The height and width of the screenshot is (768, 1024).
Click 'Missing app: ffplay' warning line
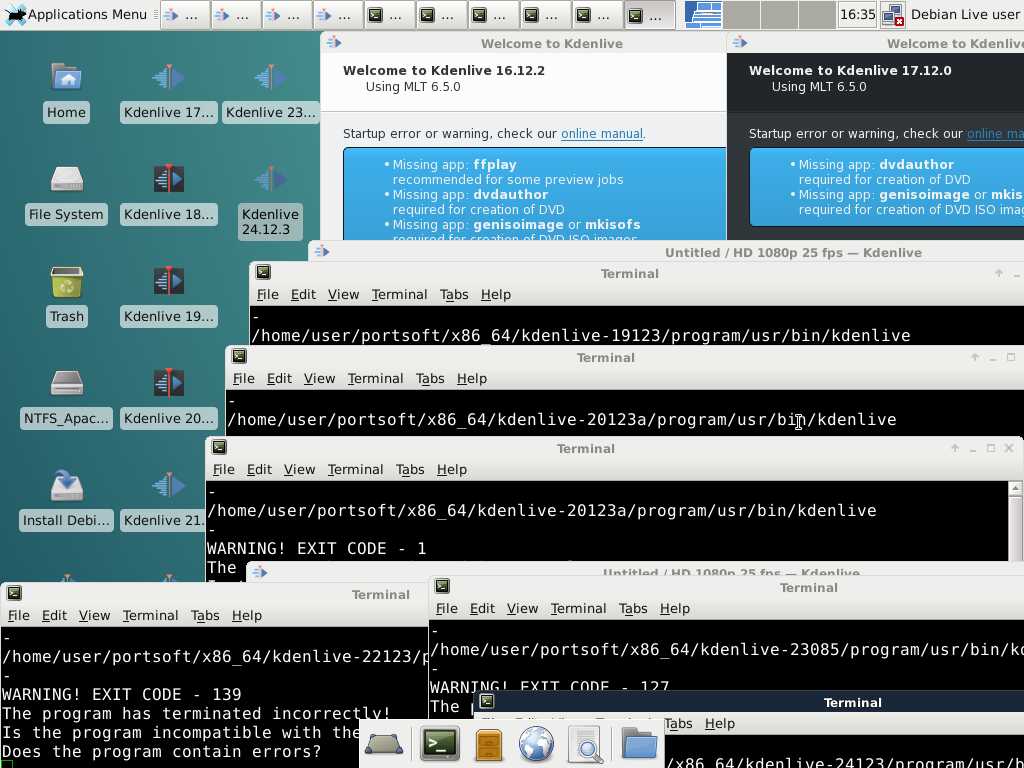coord(454,165)
